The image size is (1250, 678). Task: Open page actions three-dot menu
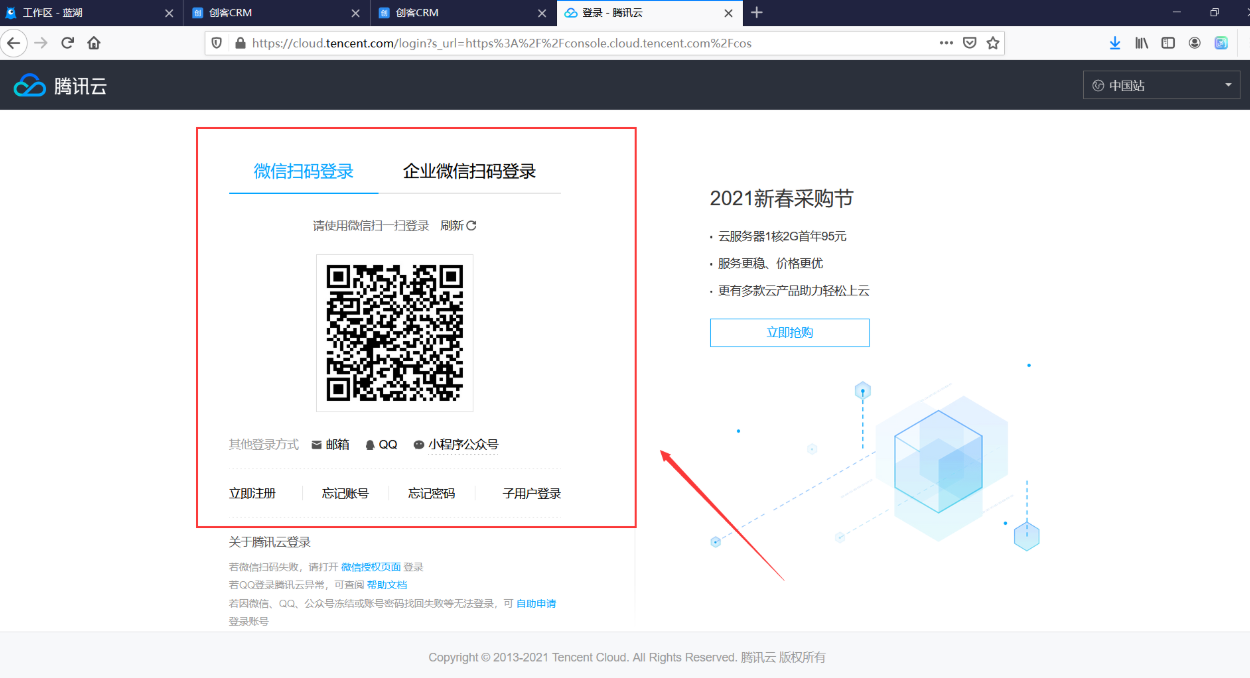point(946,43)
